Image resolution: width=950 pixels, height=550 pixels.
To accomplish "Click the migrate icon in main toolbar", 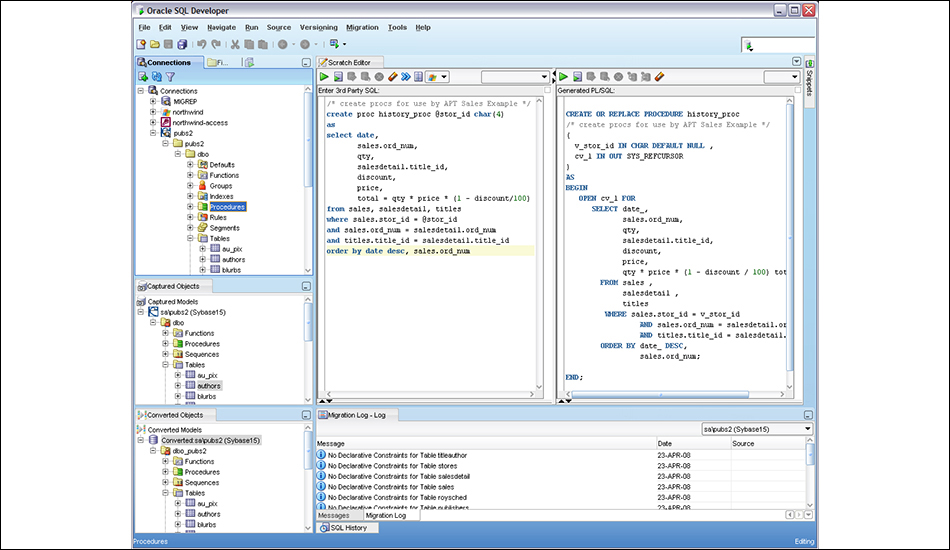I will (334, 44).
